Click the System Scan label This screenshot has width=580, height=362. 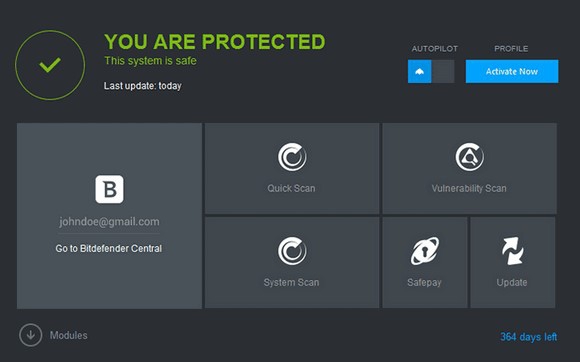click(x=291, y=283)
